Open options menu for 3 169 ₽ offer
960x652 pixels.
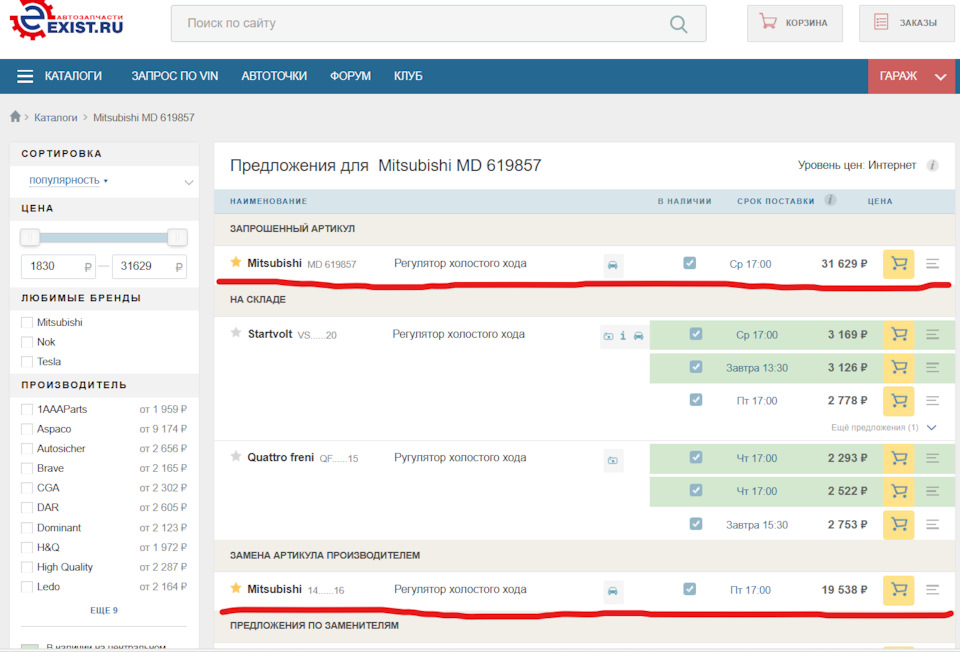pyautogui.click(x=932, y=334)
